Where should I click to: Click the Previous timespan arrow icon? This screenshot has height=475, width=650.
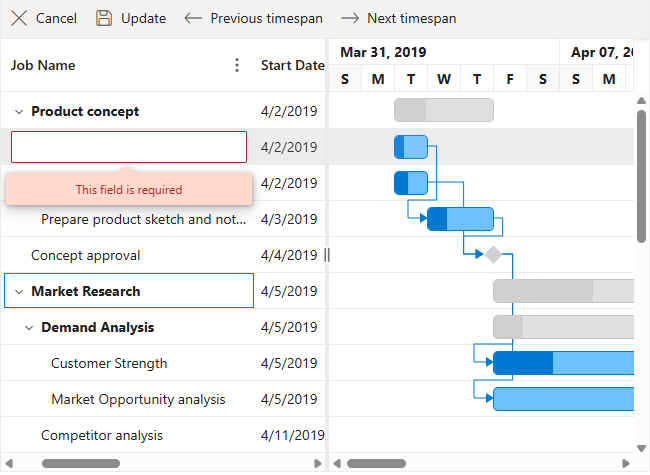193,18
